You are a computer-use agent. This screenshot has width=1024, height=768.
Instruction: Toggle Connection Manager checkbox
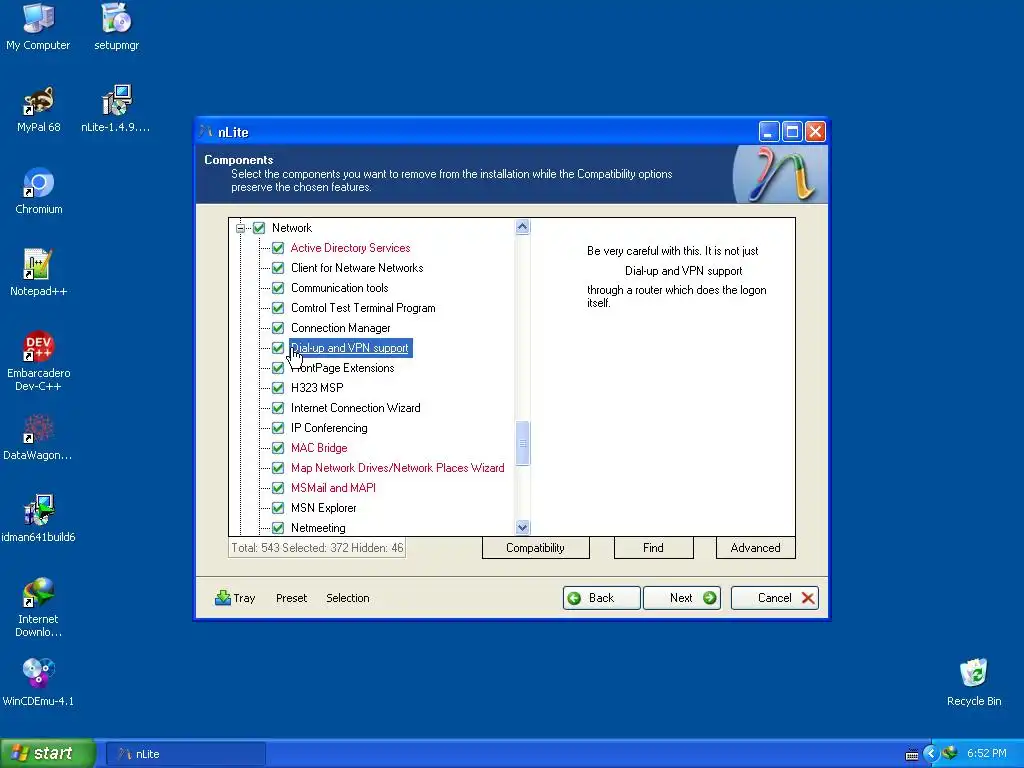278,328
